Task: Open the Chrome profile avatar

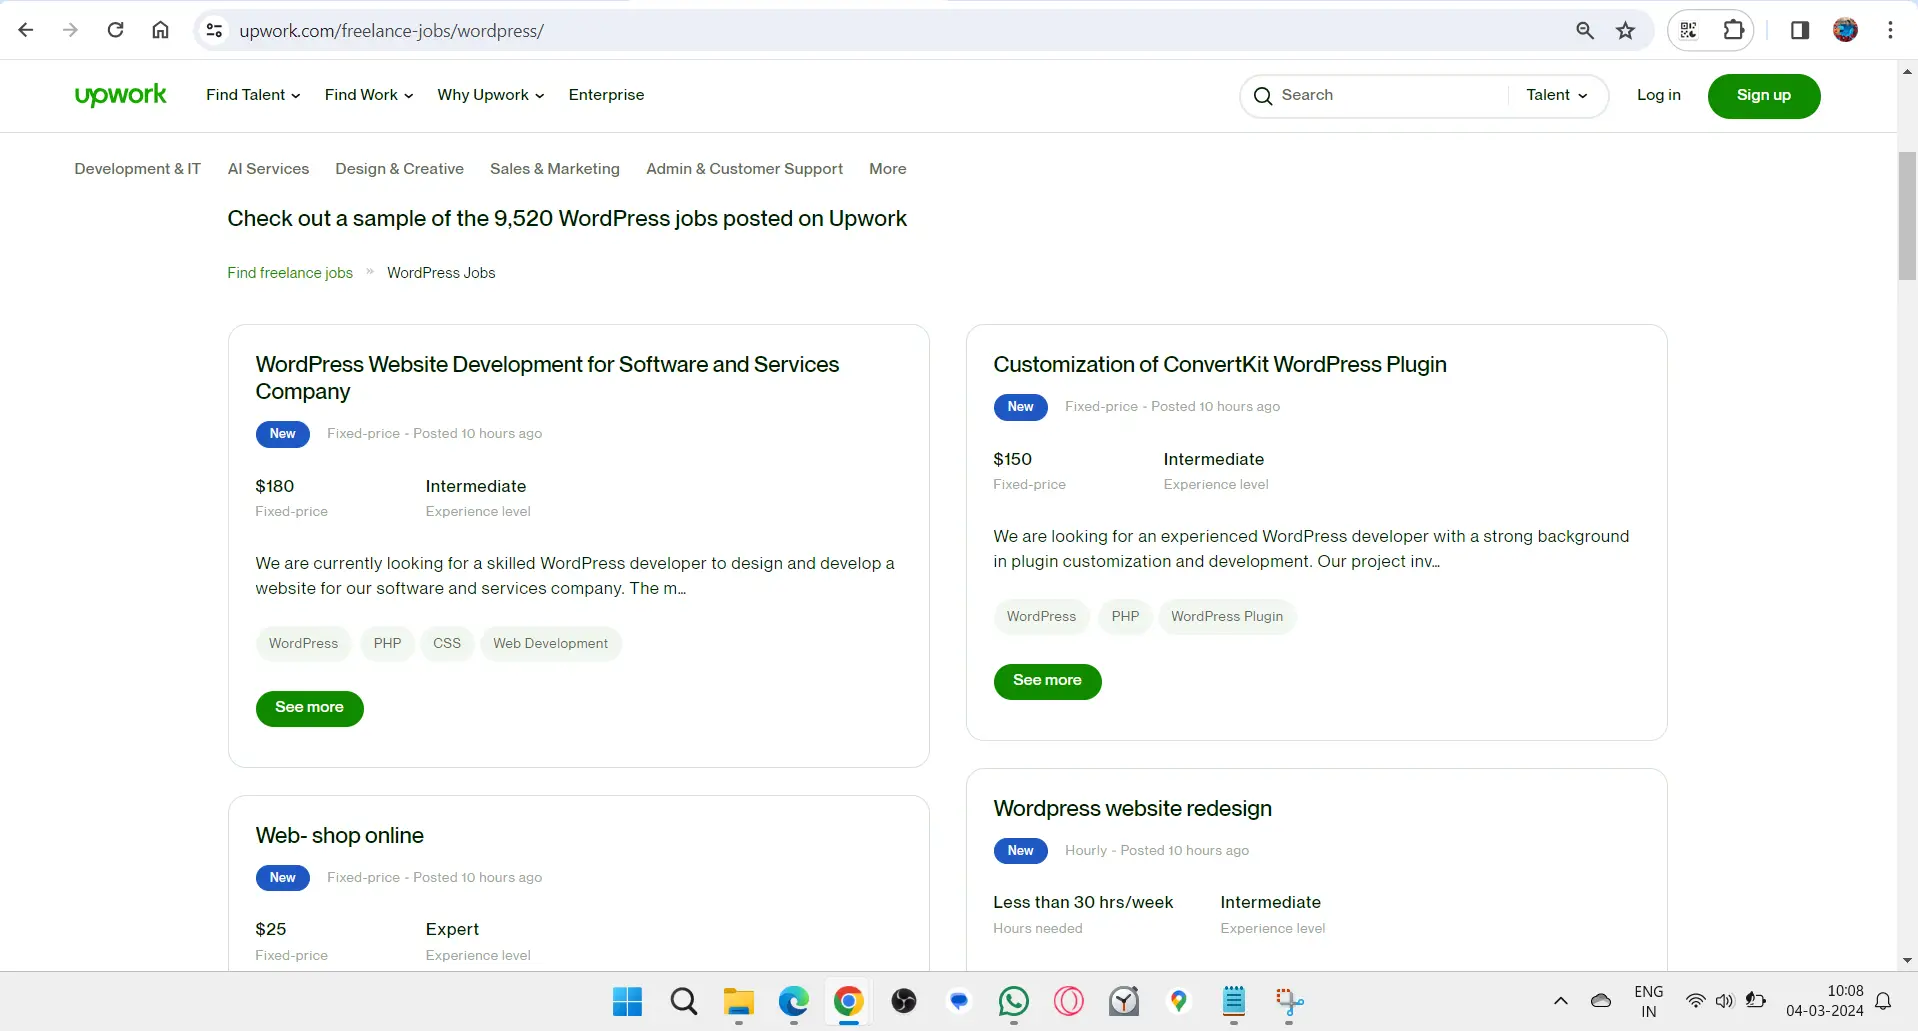Action: [1846, 30]
